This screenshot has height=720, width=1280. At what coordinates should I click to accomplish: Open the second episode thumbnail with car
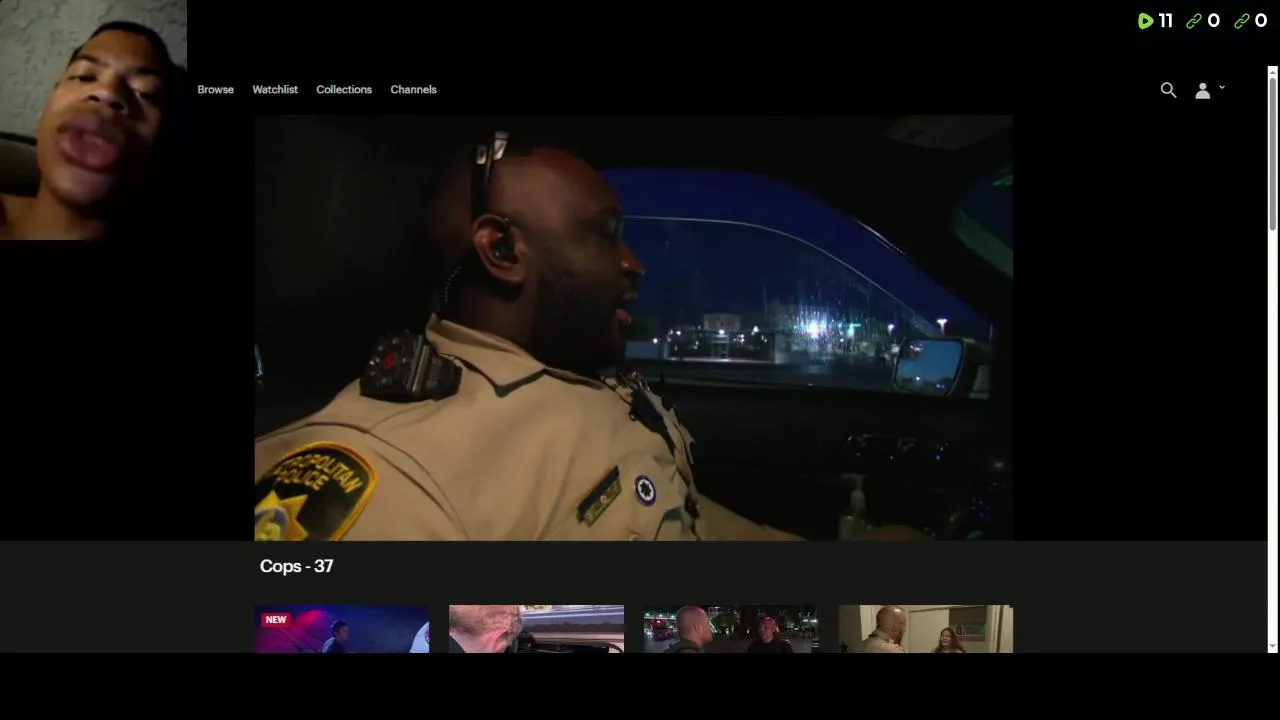click(536, 629)
